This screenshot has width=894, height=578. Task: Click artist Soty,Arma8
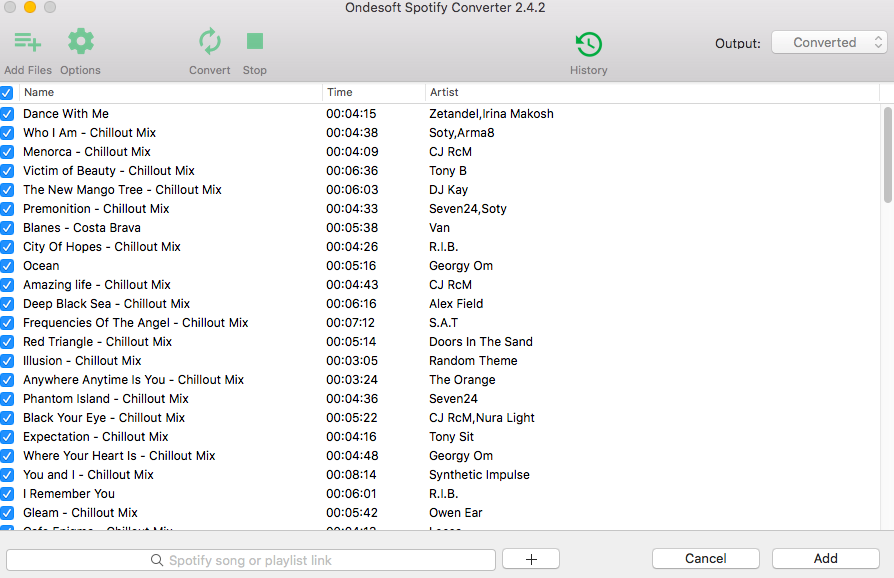(x=461, y=133)
